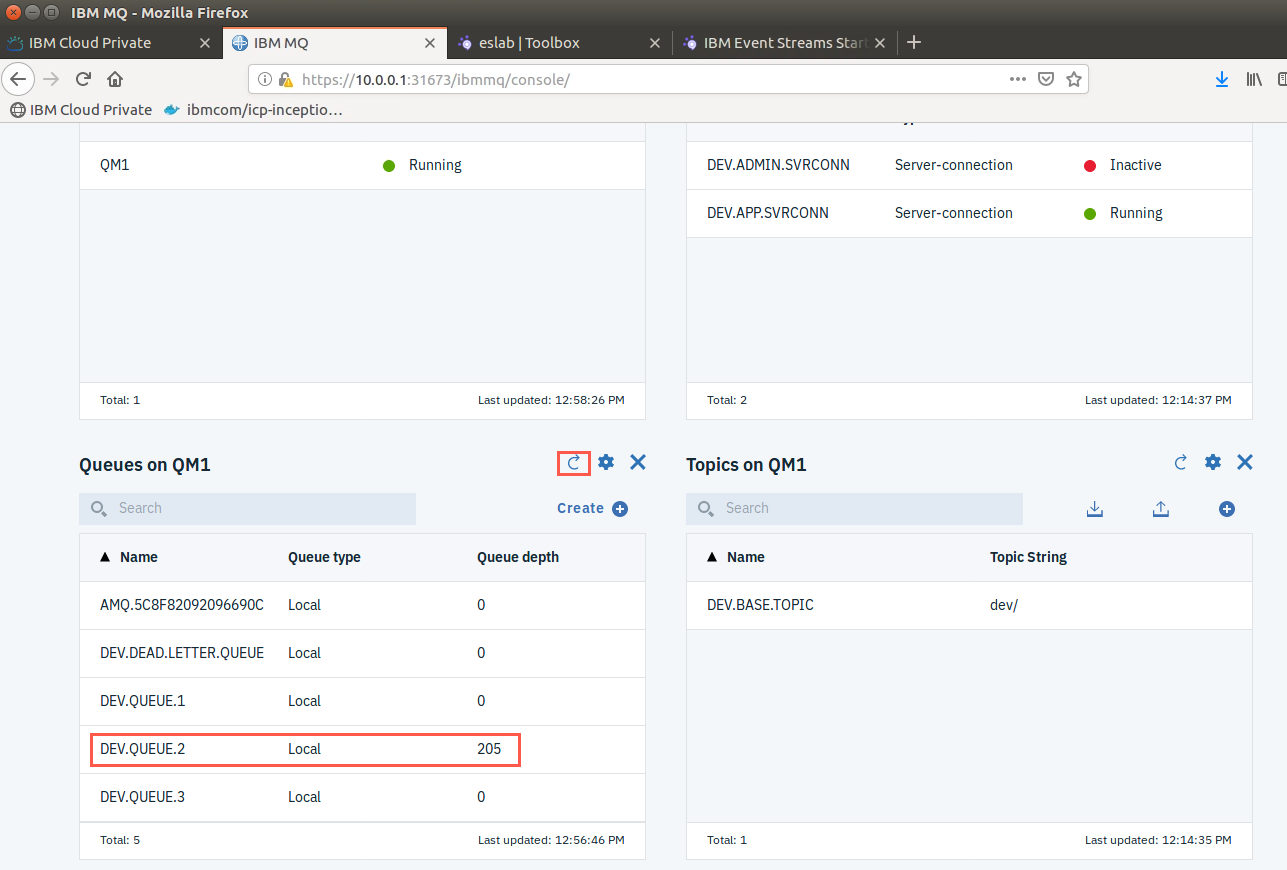The image size is (1287, 870).
Task: Select the DEV.QUEUE.1 row
Action: pyautogui.click(x=362, y=701)
